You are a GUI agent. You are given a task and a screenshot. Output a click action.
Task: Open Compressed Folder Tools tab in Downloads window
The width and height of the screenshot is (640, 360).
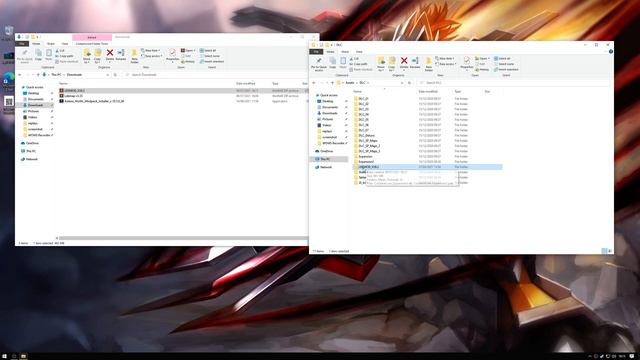coord(92,44)
